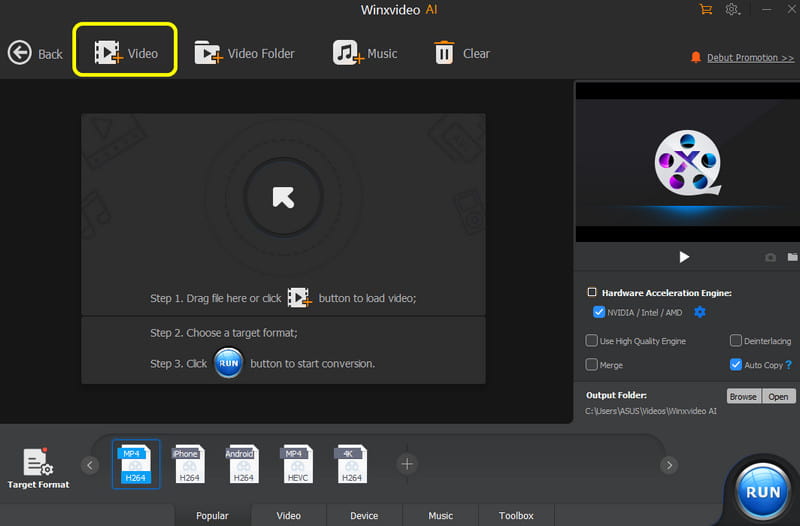Click the Video add-file button

[x=126, y=53]
